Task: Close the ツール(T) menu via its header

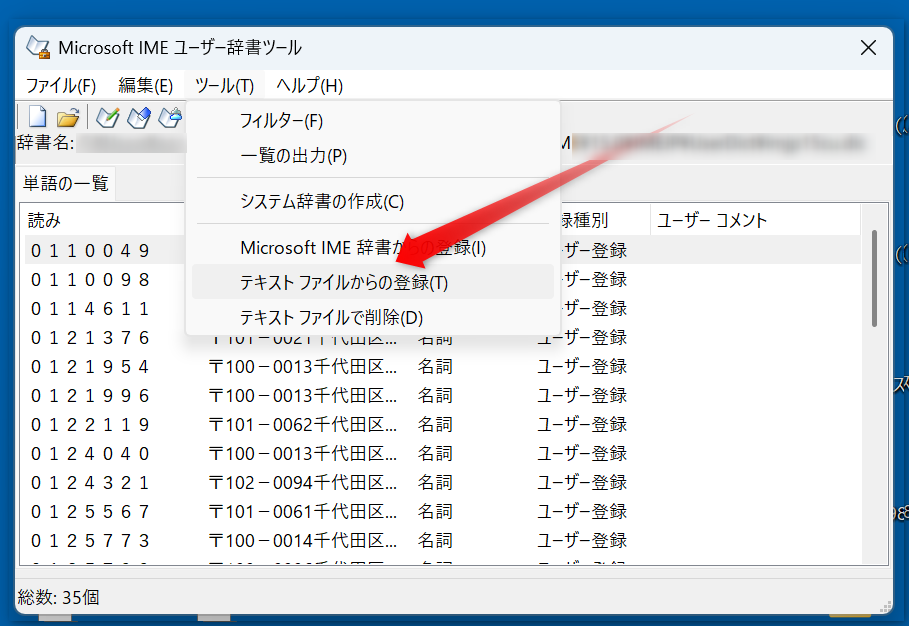Action: (x=224, y=86)
